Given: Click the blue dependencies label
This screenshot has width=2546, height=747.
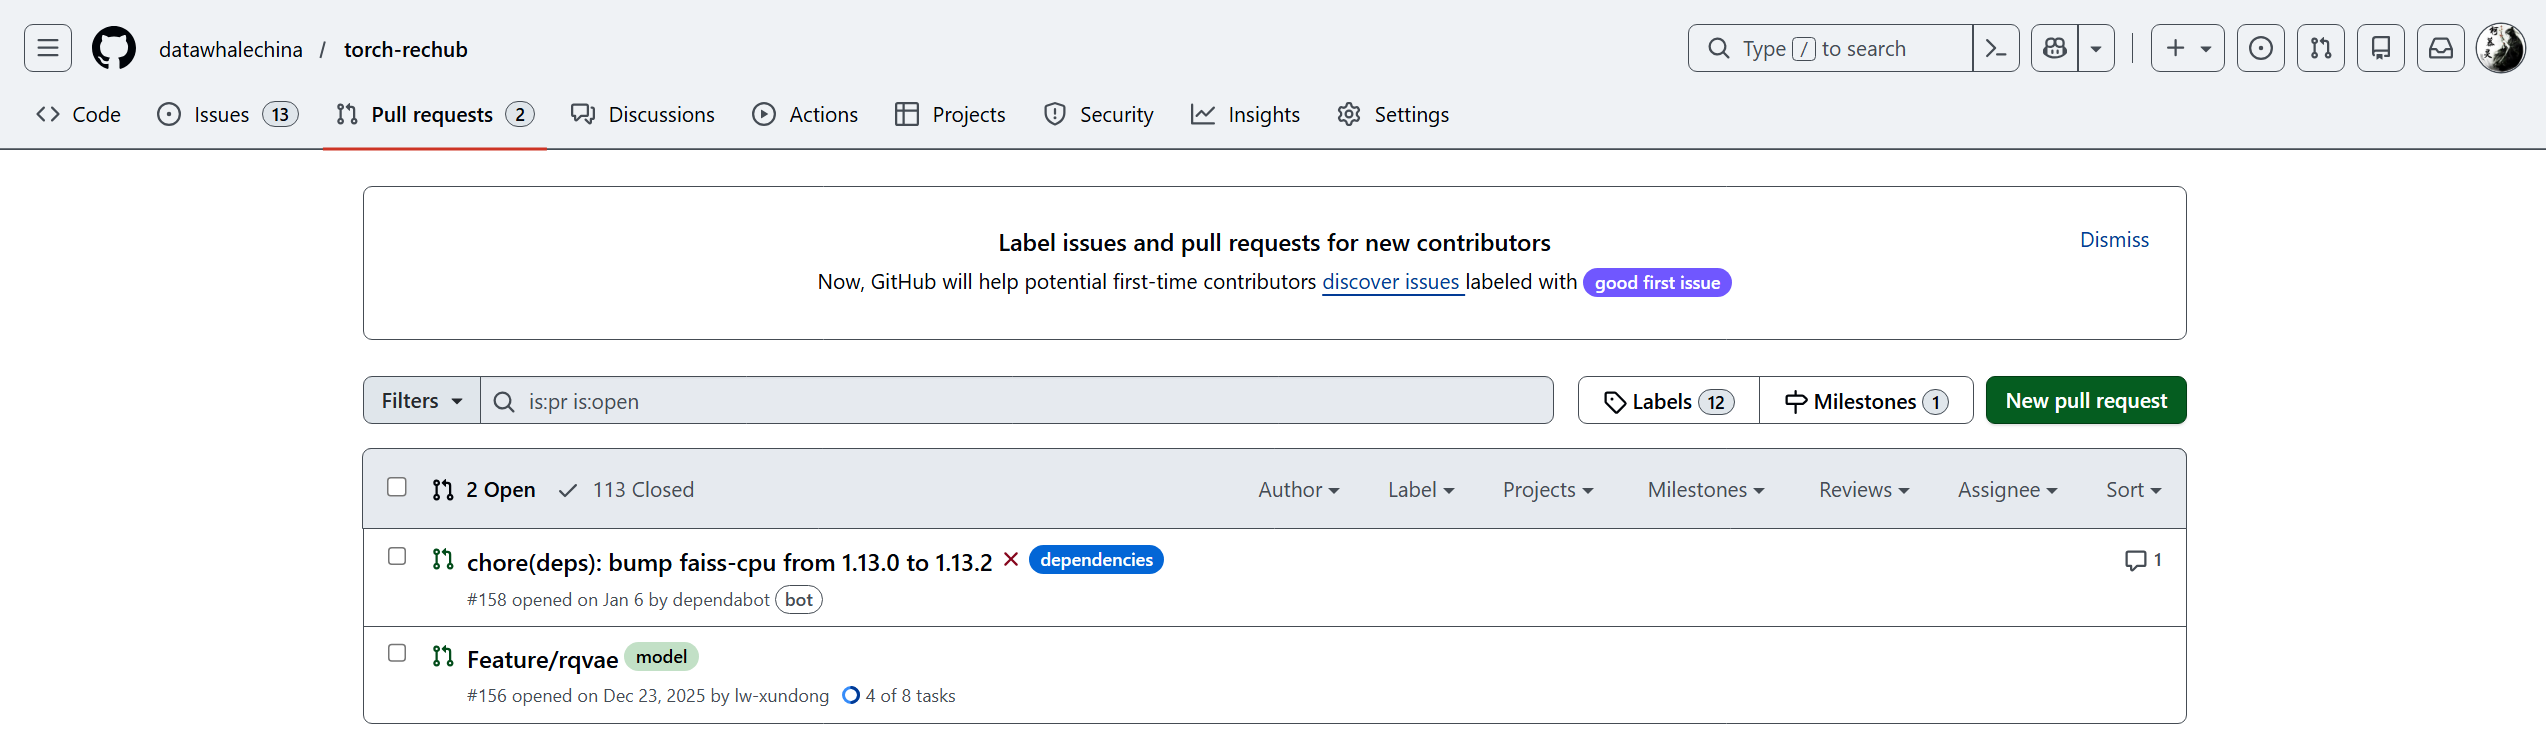Looking at the screenshot, I should click(x=1096, y=560).
